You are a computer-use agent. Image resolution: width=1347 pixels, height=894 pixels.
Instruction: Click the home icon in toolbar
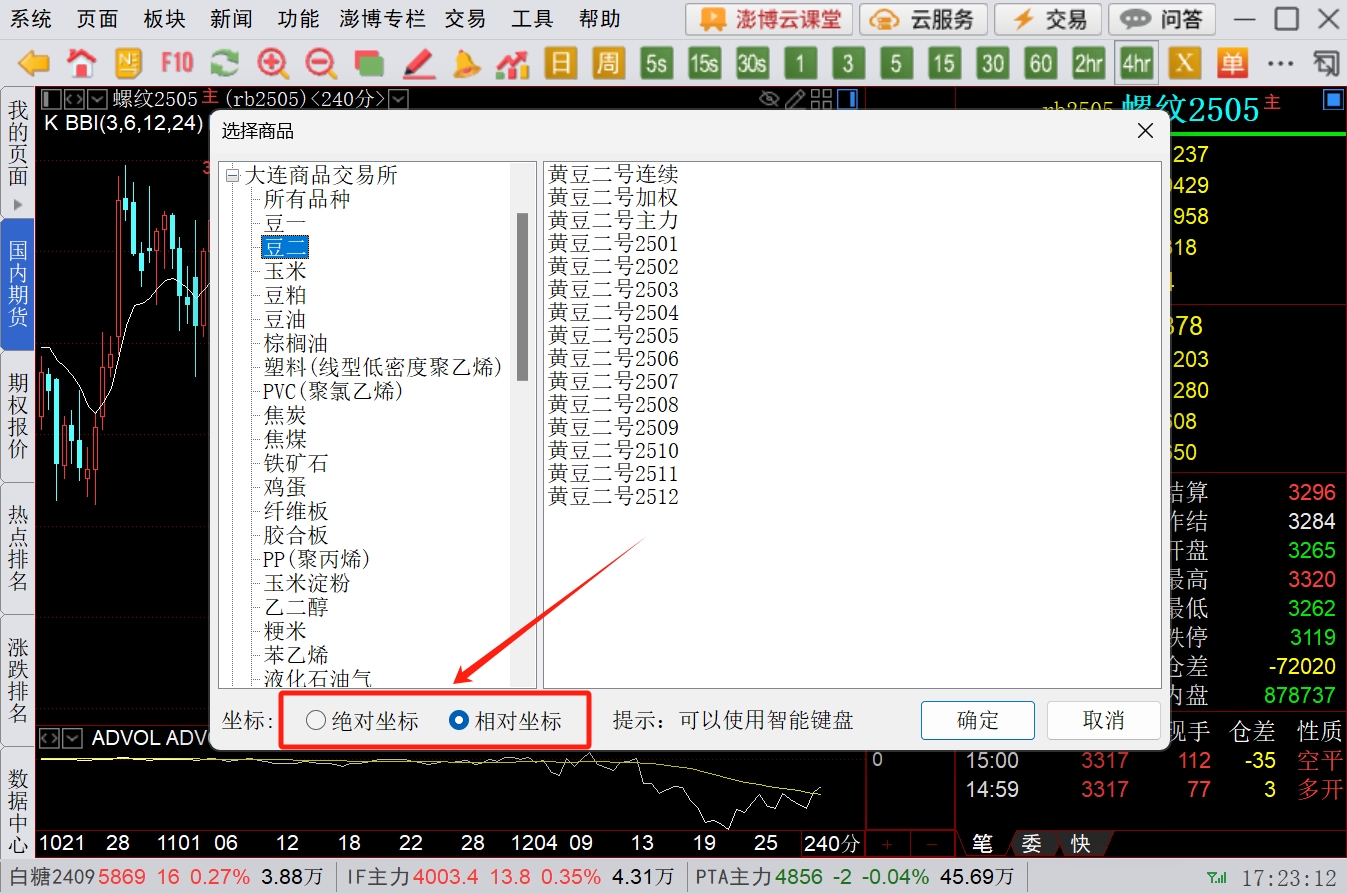(81, 64)
